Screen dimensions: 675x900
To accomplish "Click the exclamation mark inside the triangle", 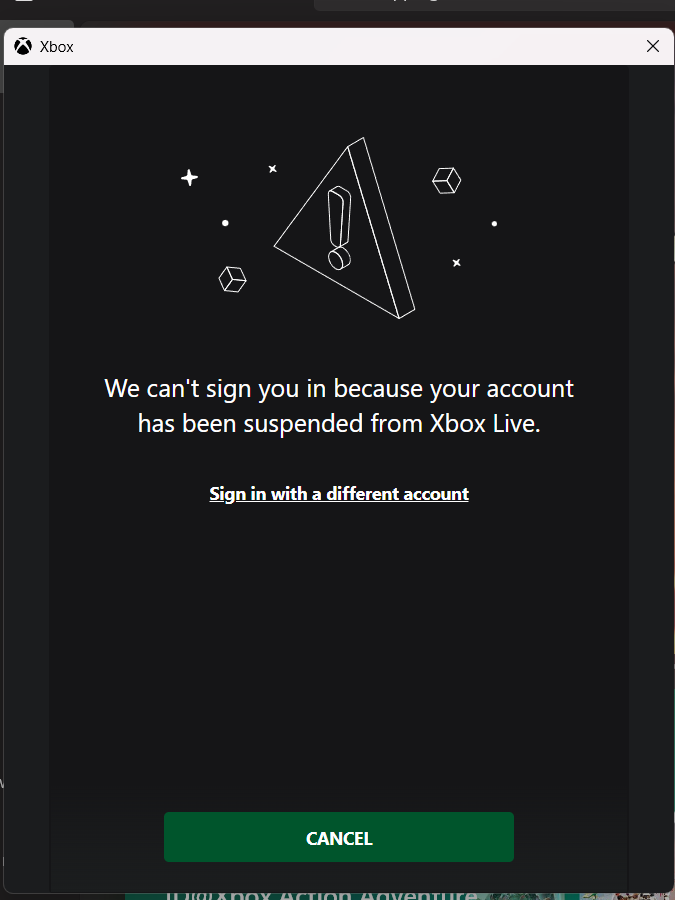I will pyautogui.click(x=339, y=228).
